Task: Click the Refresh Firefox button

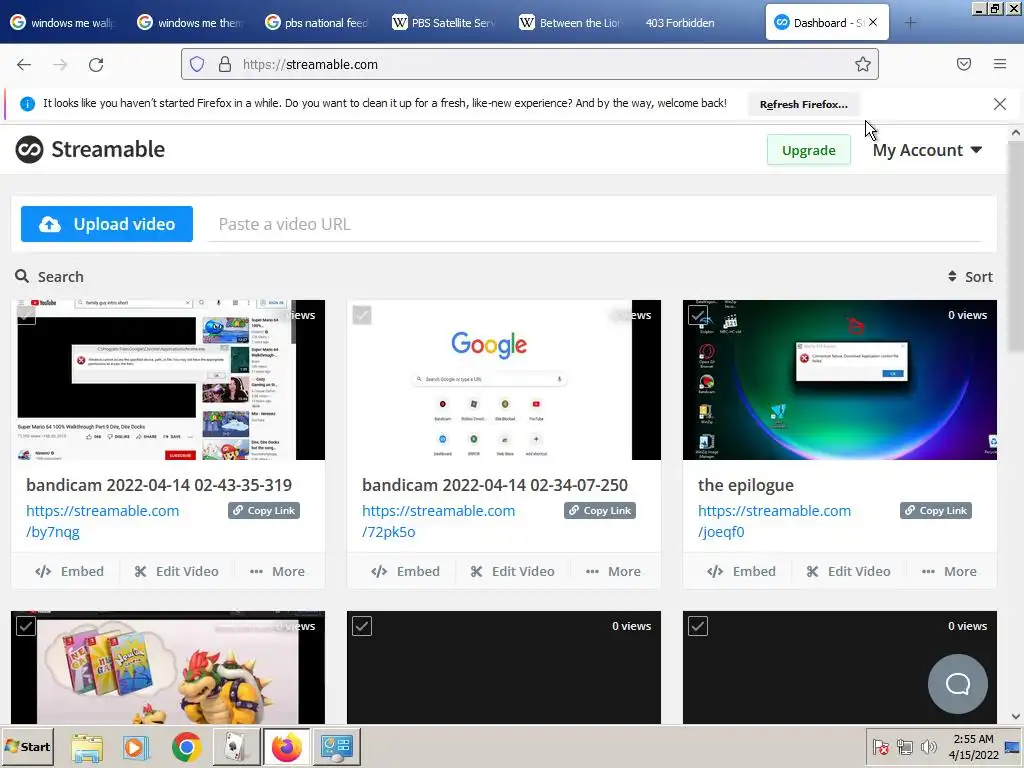Action: pos(803,104)
